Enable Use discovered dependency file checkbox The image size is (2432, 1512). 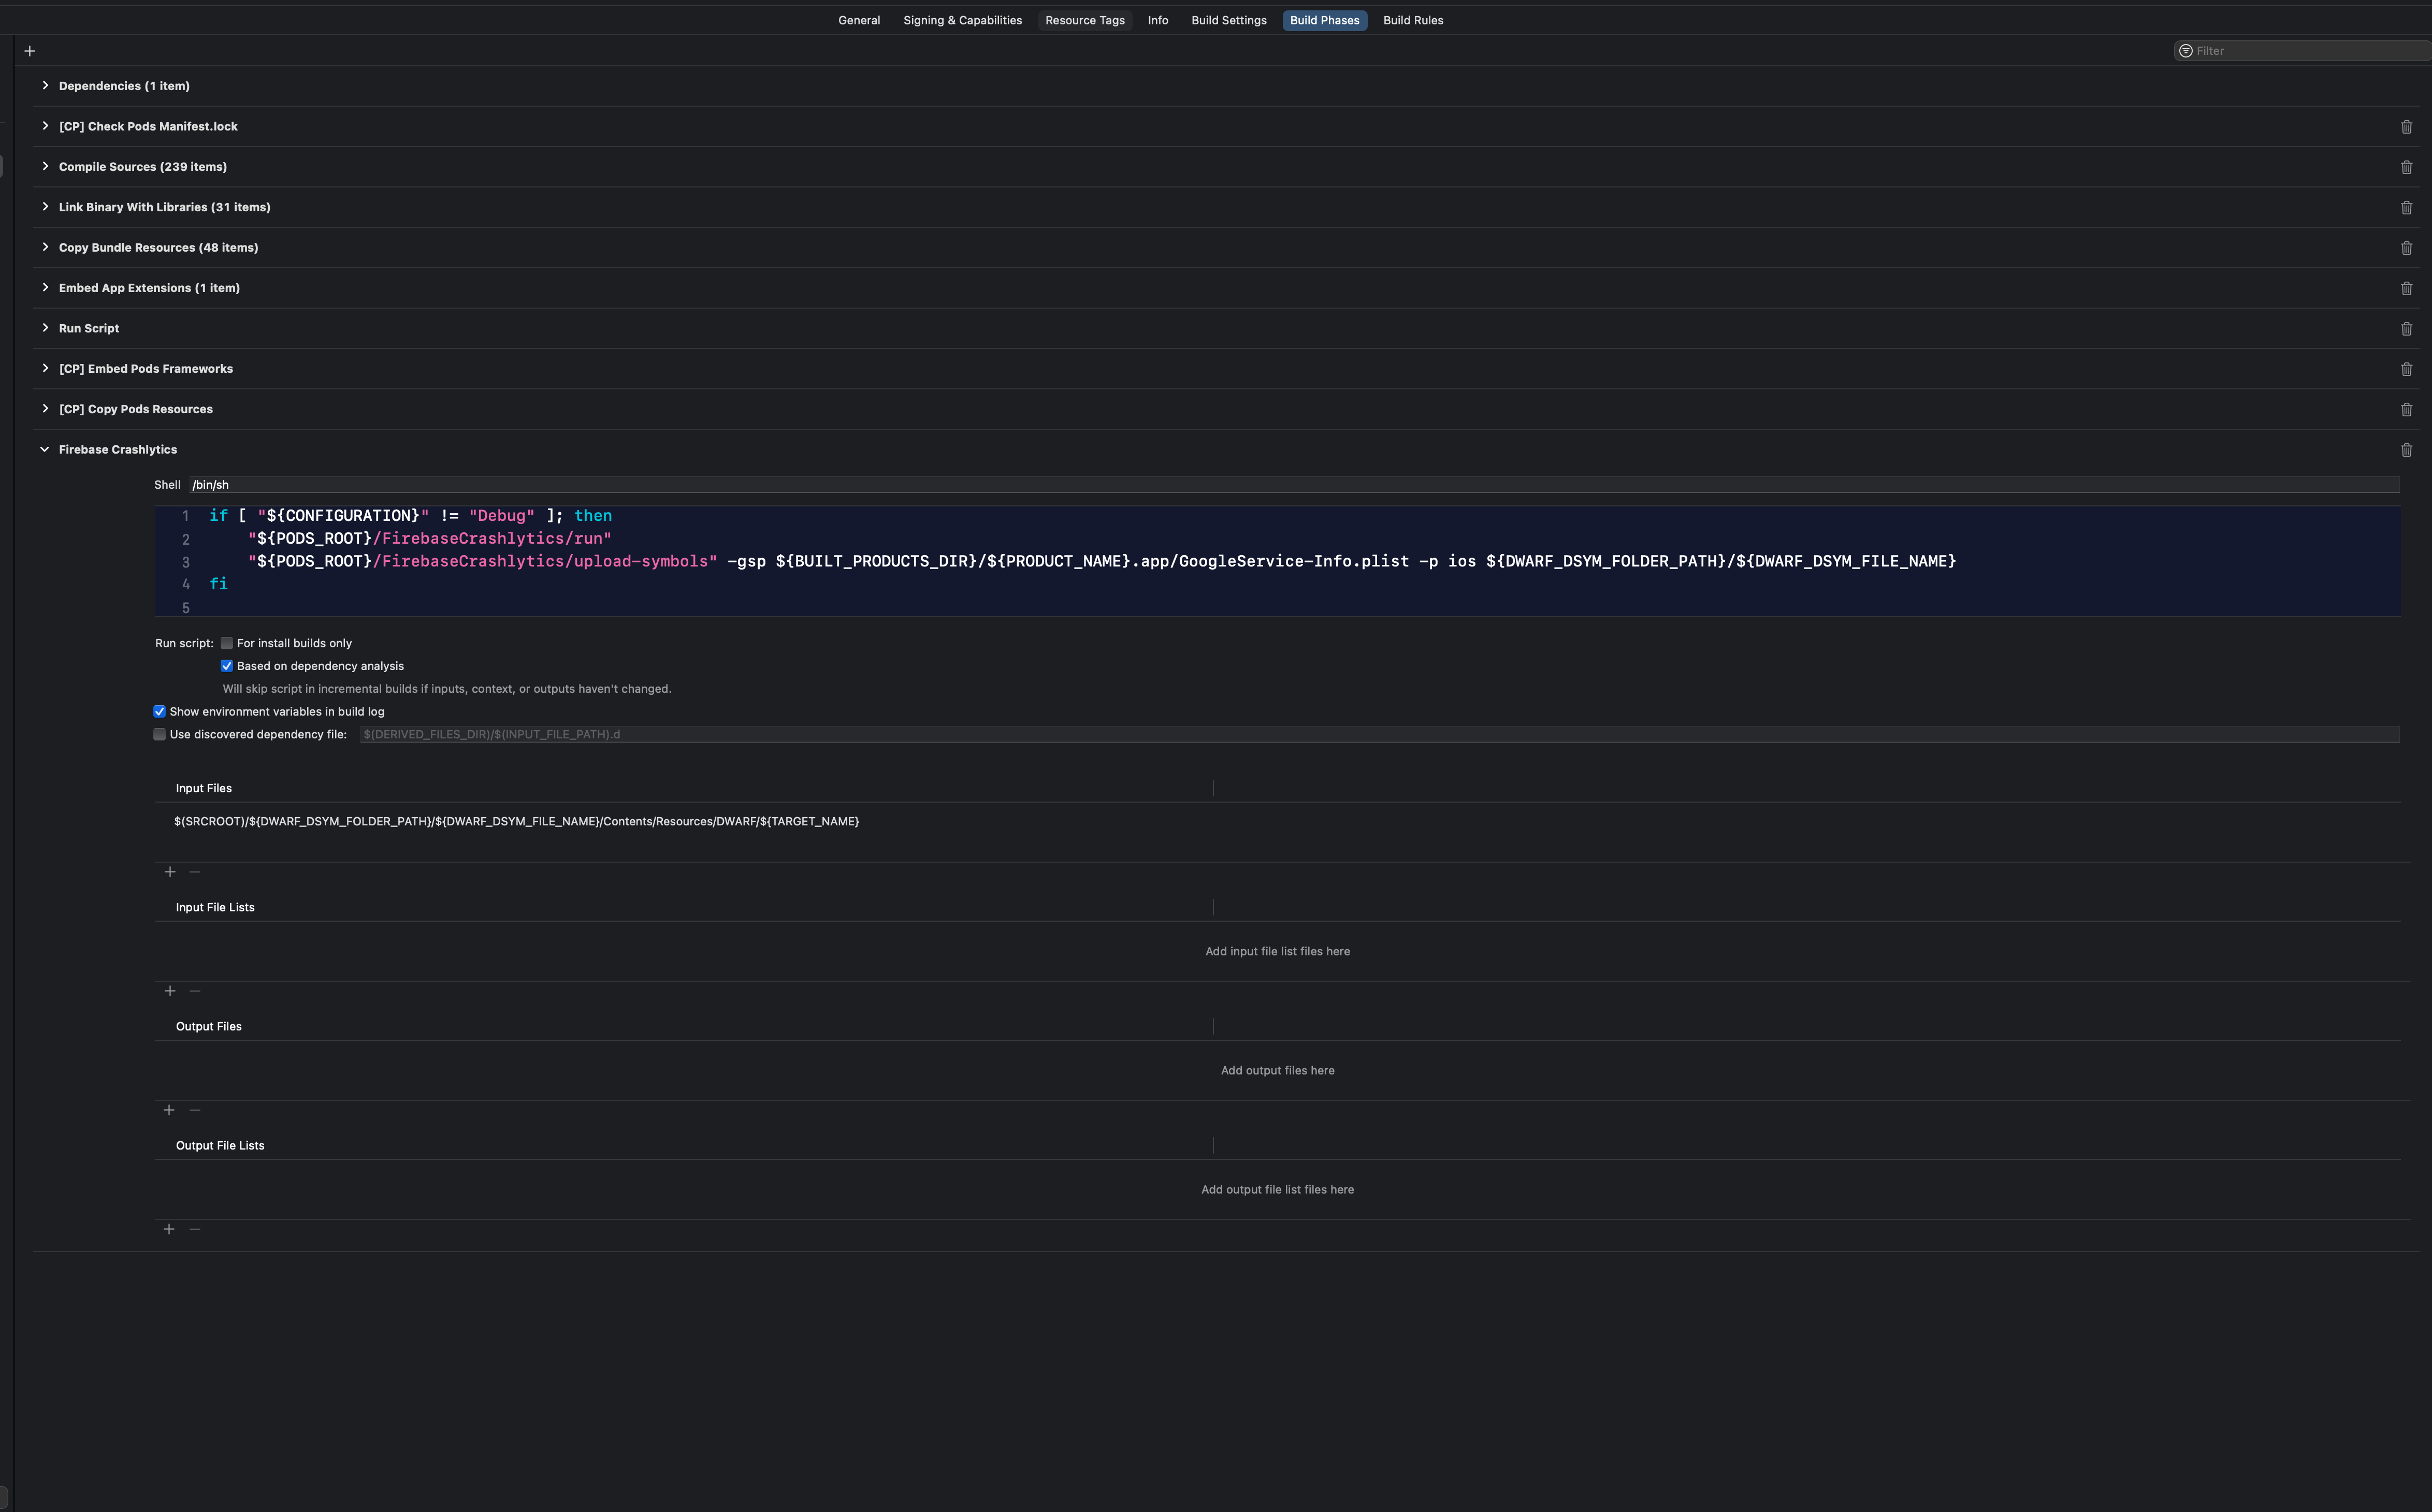point(160,734)
